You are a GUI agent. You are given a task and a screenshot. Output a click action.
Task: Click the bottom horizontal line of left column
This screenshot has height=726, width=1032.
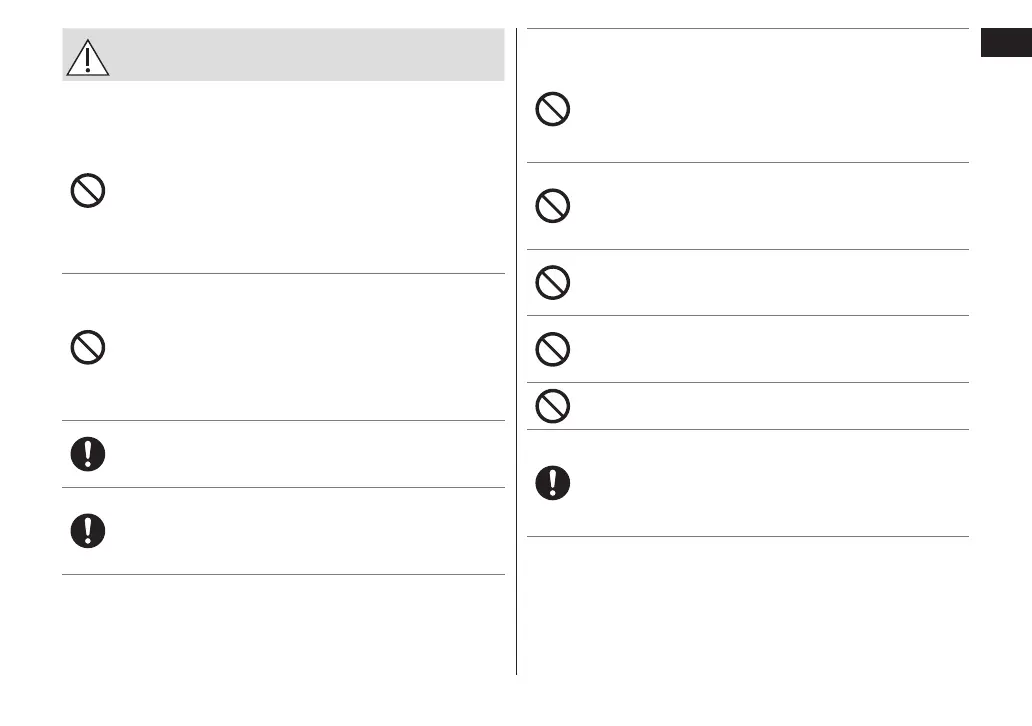[x=283, y=574]
